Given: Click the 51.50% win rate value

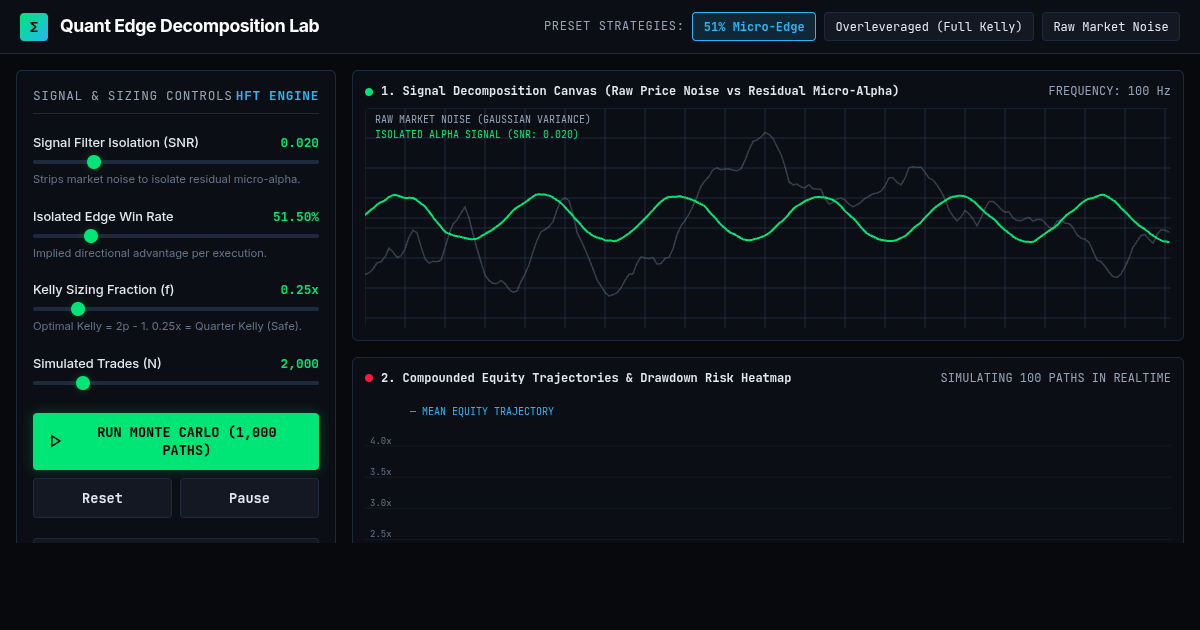Looking at the screenshot, I should pos(296,217).
